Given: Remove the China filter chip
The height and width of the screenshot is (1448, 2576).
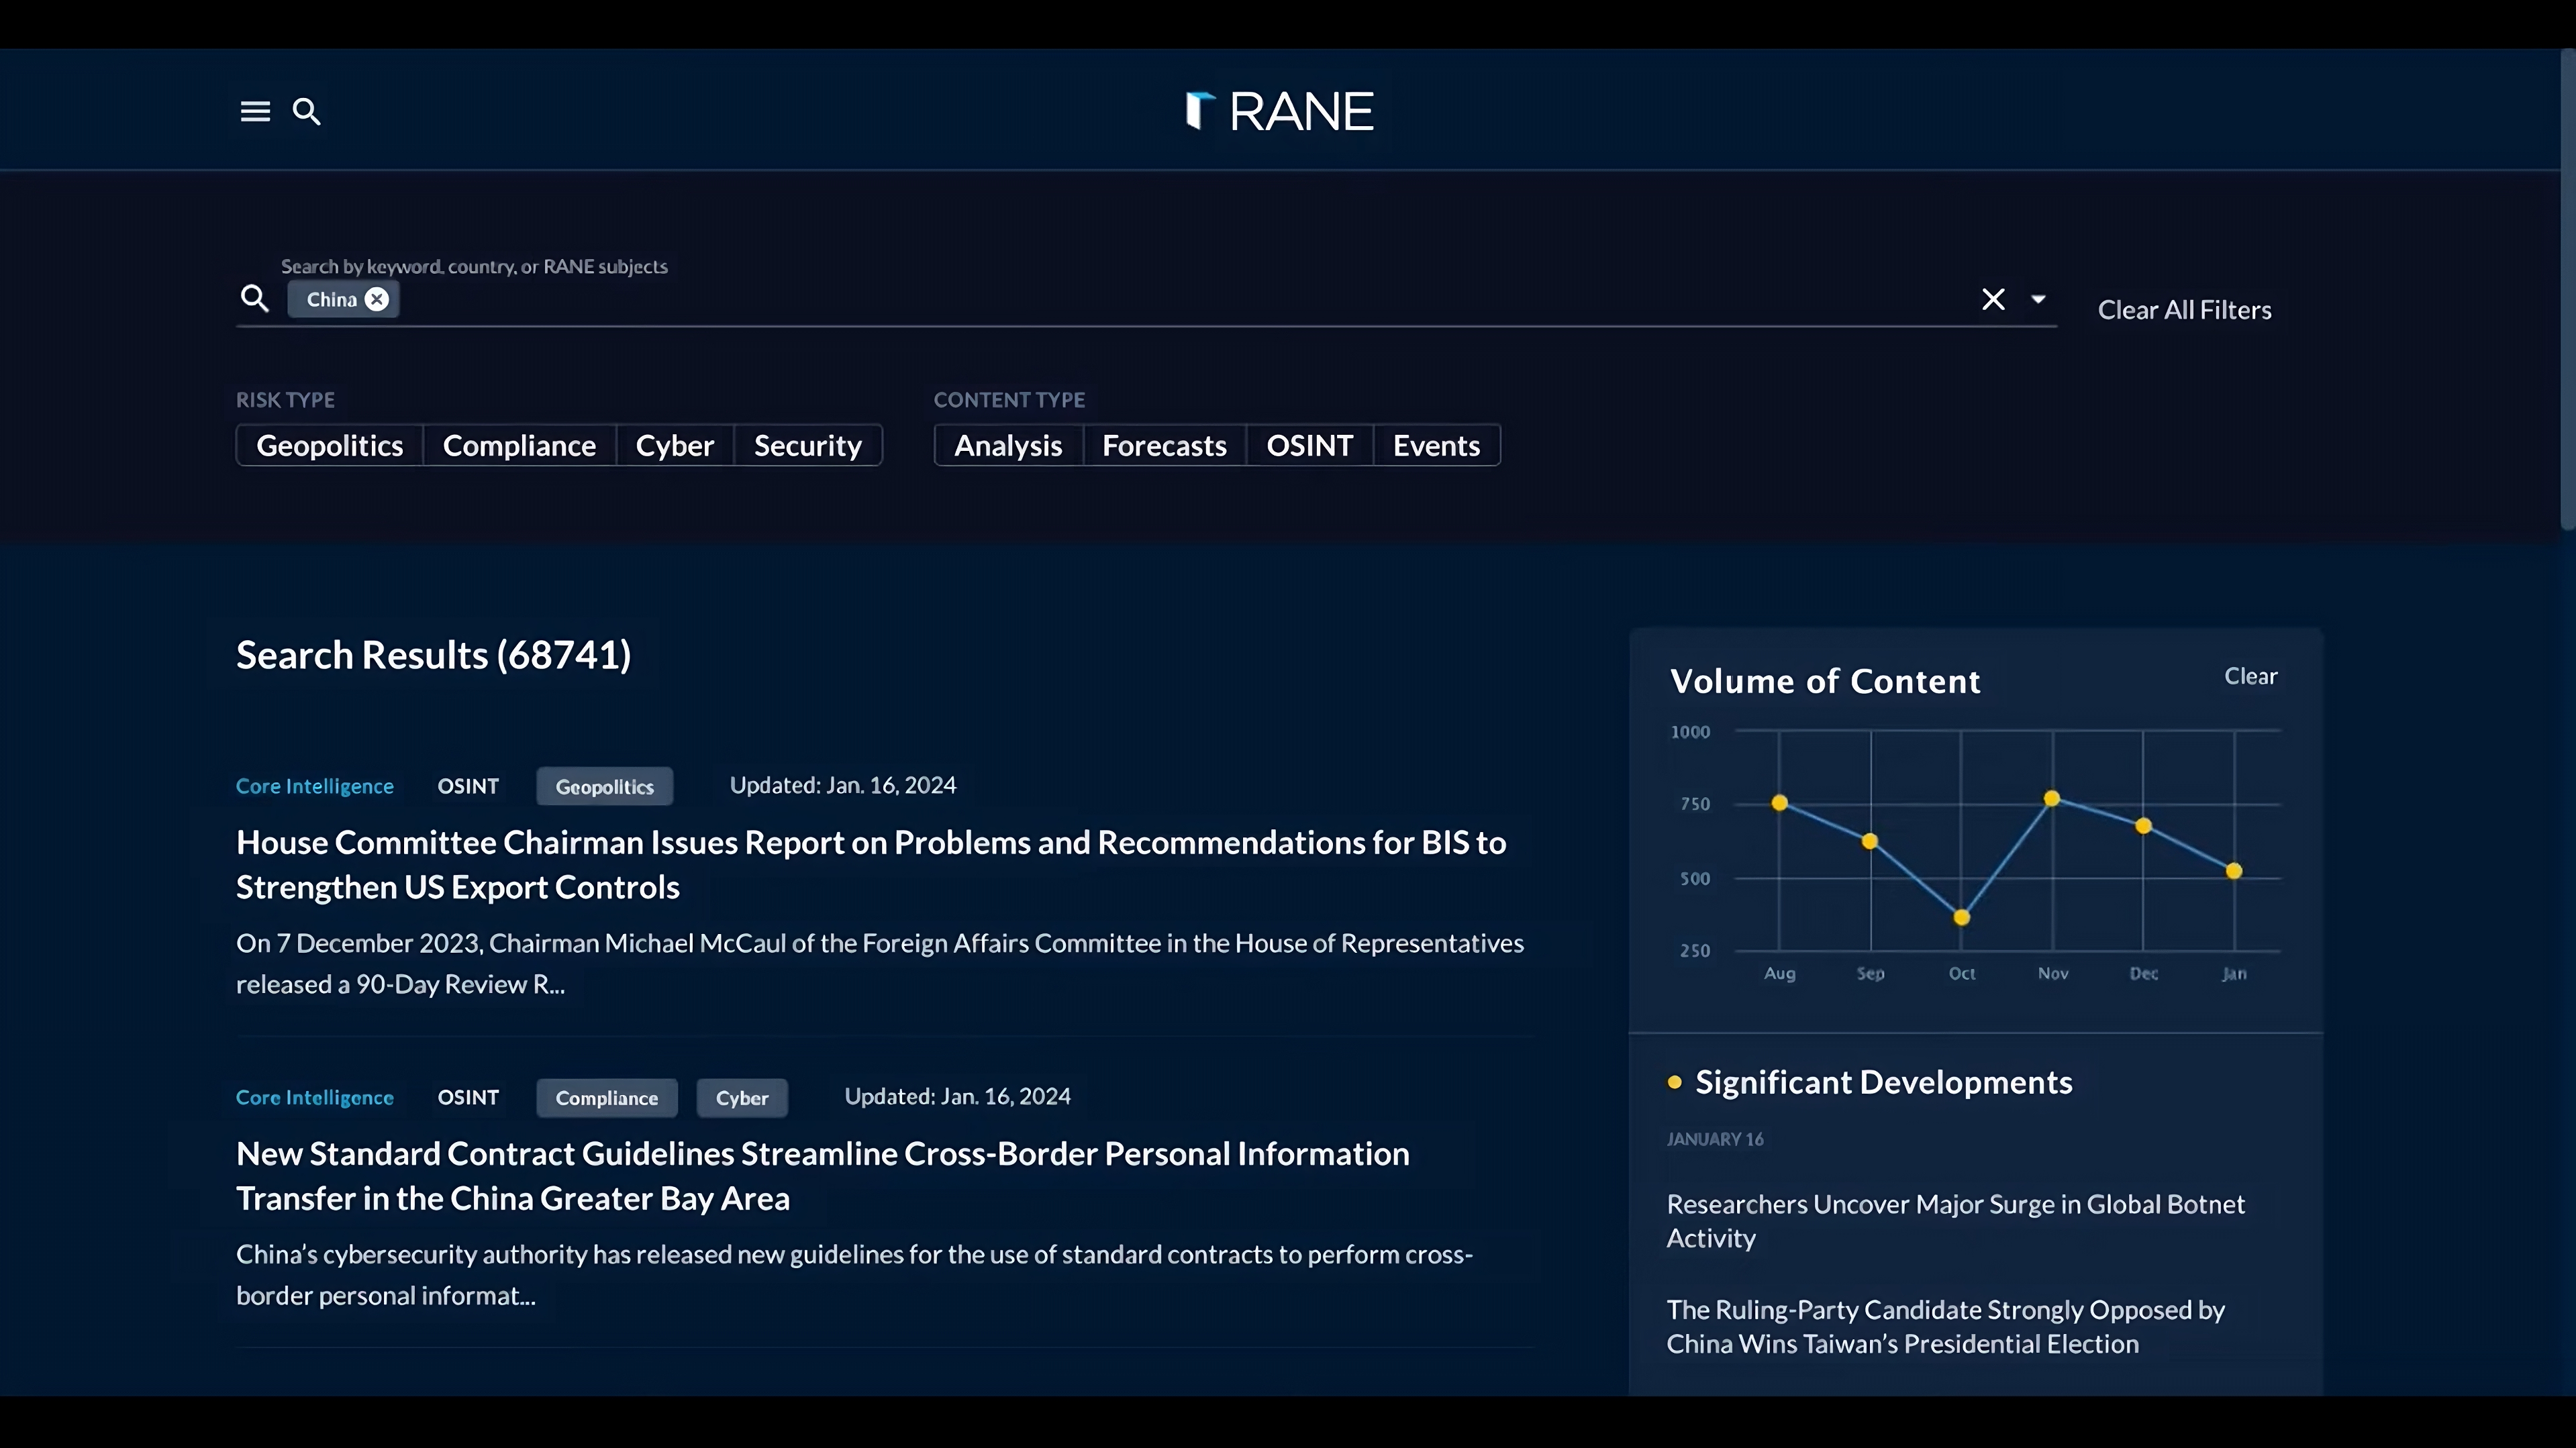Looking at the screenshot, I should pyautogui.click(x=377, y=299).
